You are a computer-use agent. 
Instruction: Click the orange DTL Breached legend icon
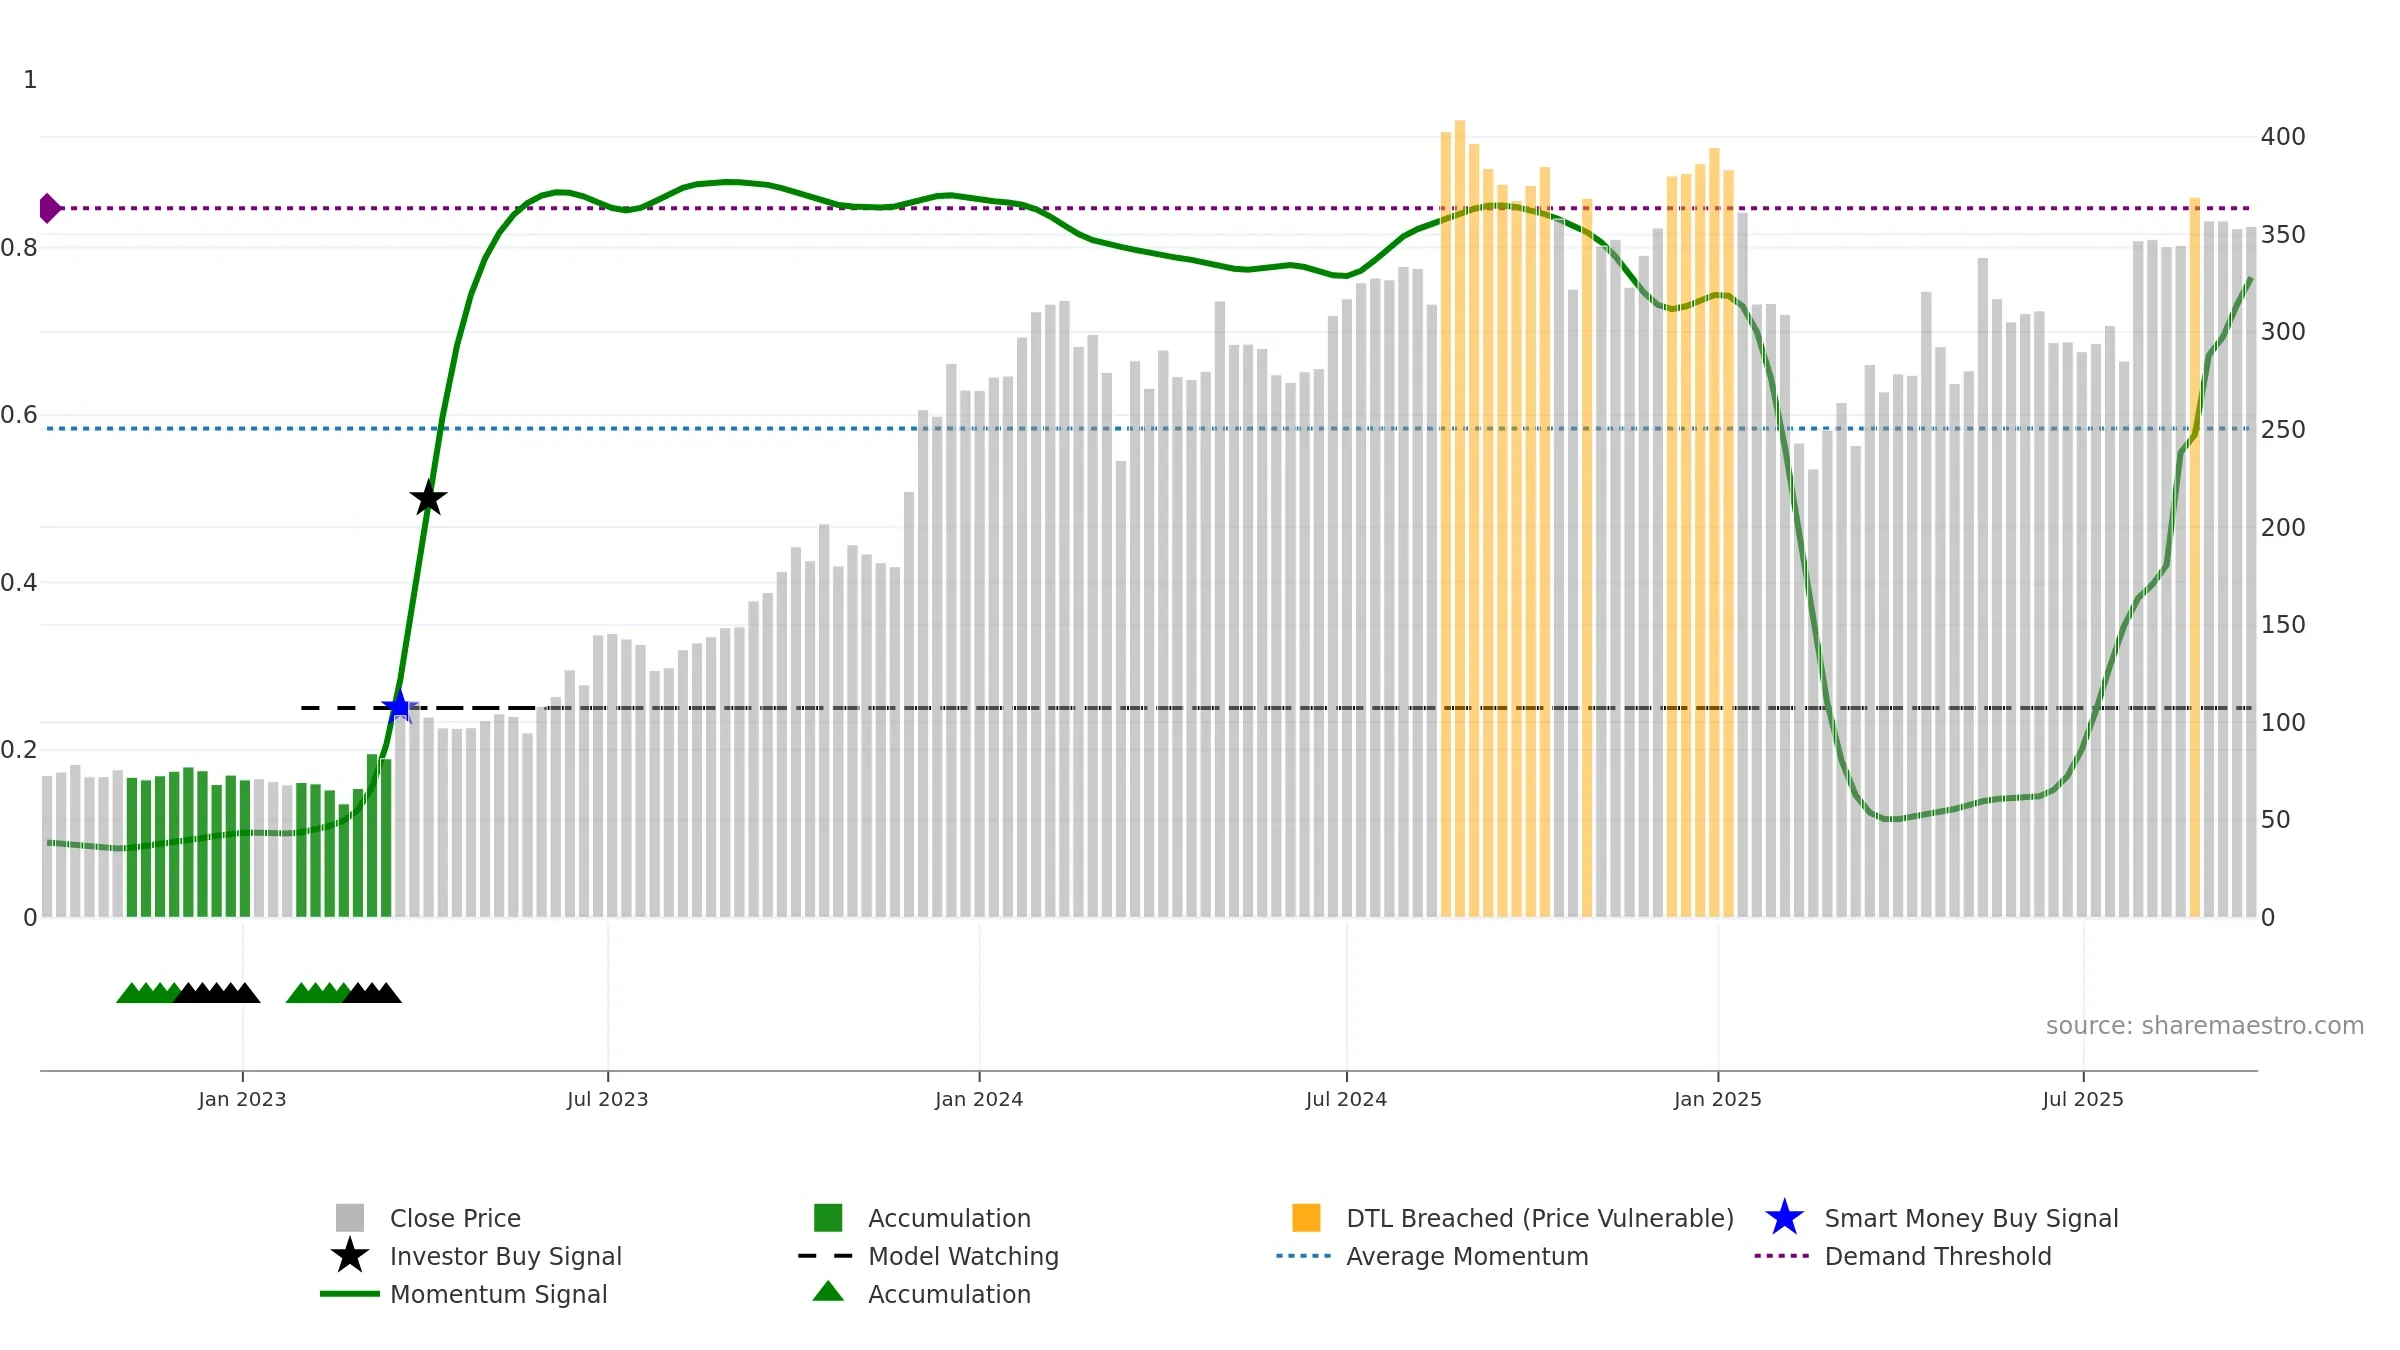tap(1306, 1218)
